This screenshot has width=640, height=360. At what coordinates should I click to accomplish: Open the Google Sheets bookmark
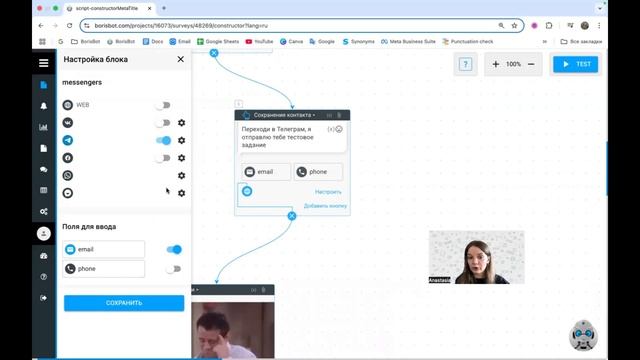(x=218, y=42)
